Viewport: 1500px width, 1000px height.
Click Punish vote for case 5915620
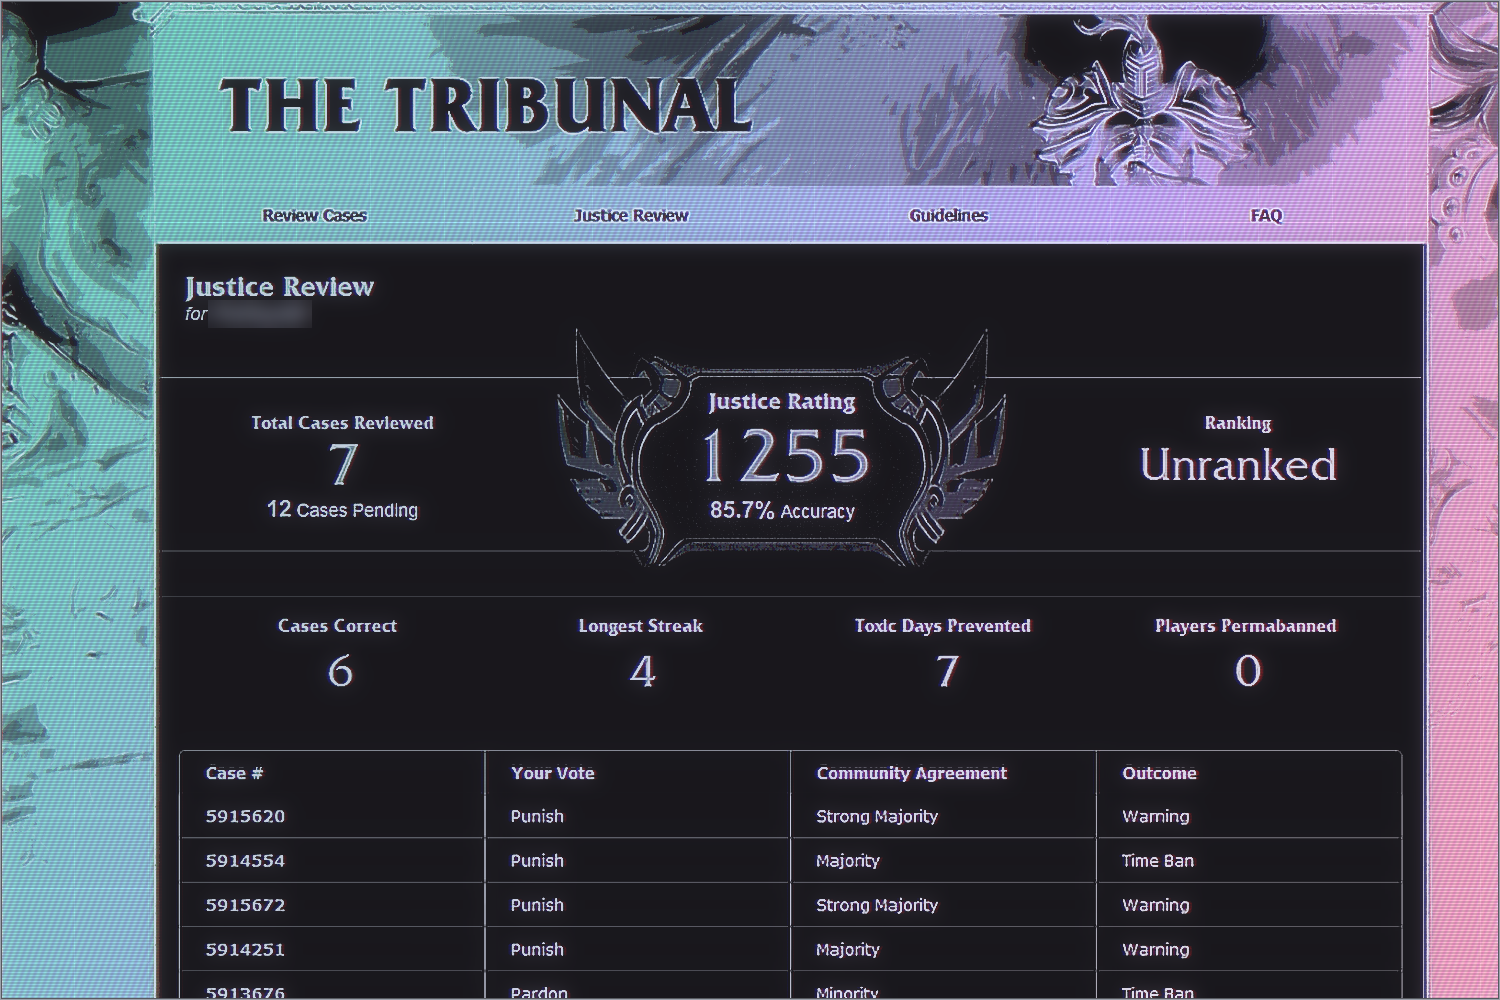click(537, 816)
